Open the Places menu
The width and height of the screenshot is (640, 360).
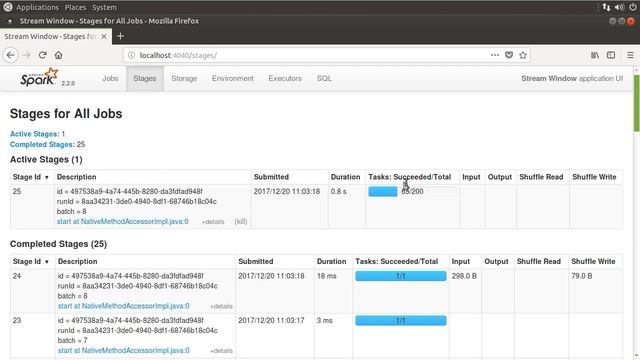76,7
